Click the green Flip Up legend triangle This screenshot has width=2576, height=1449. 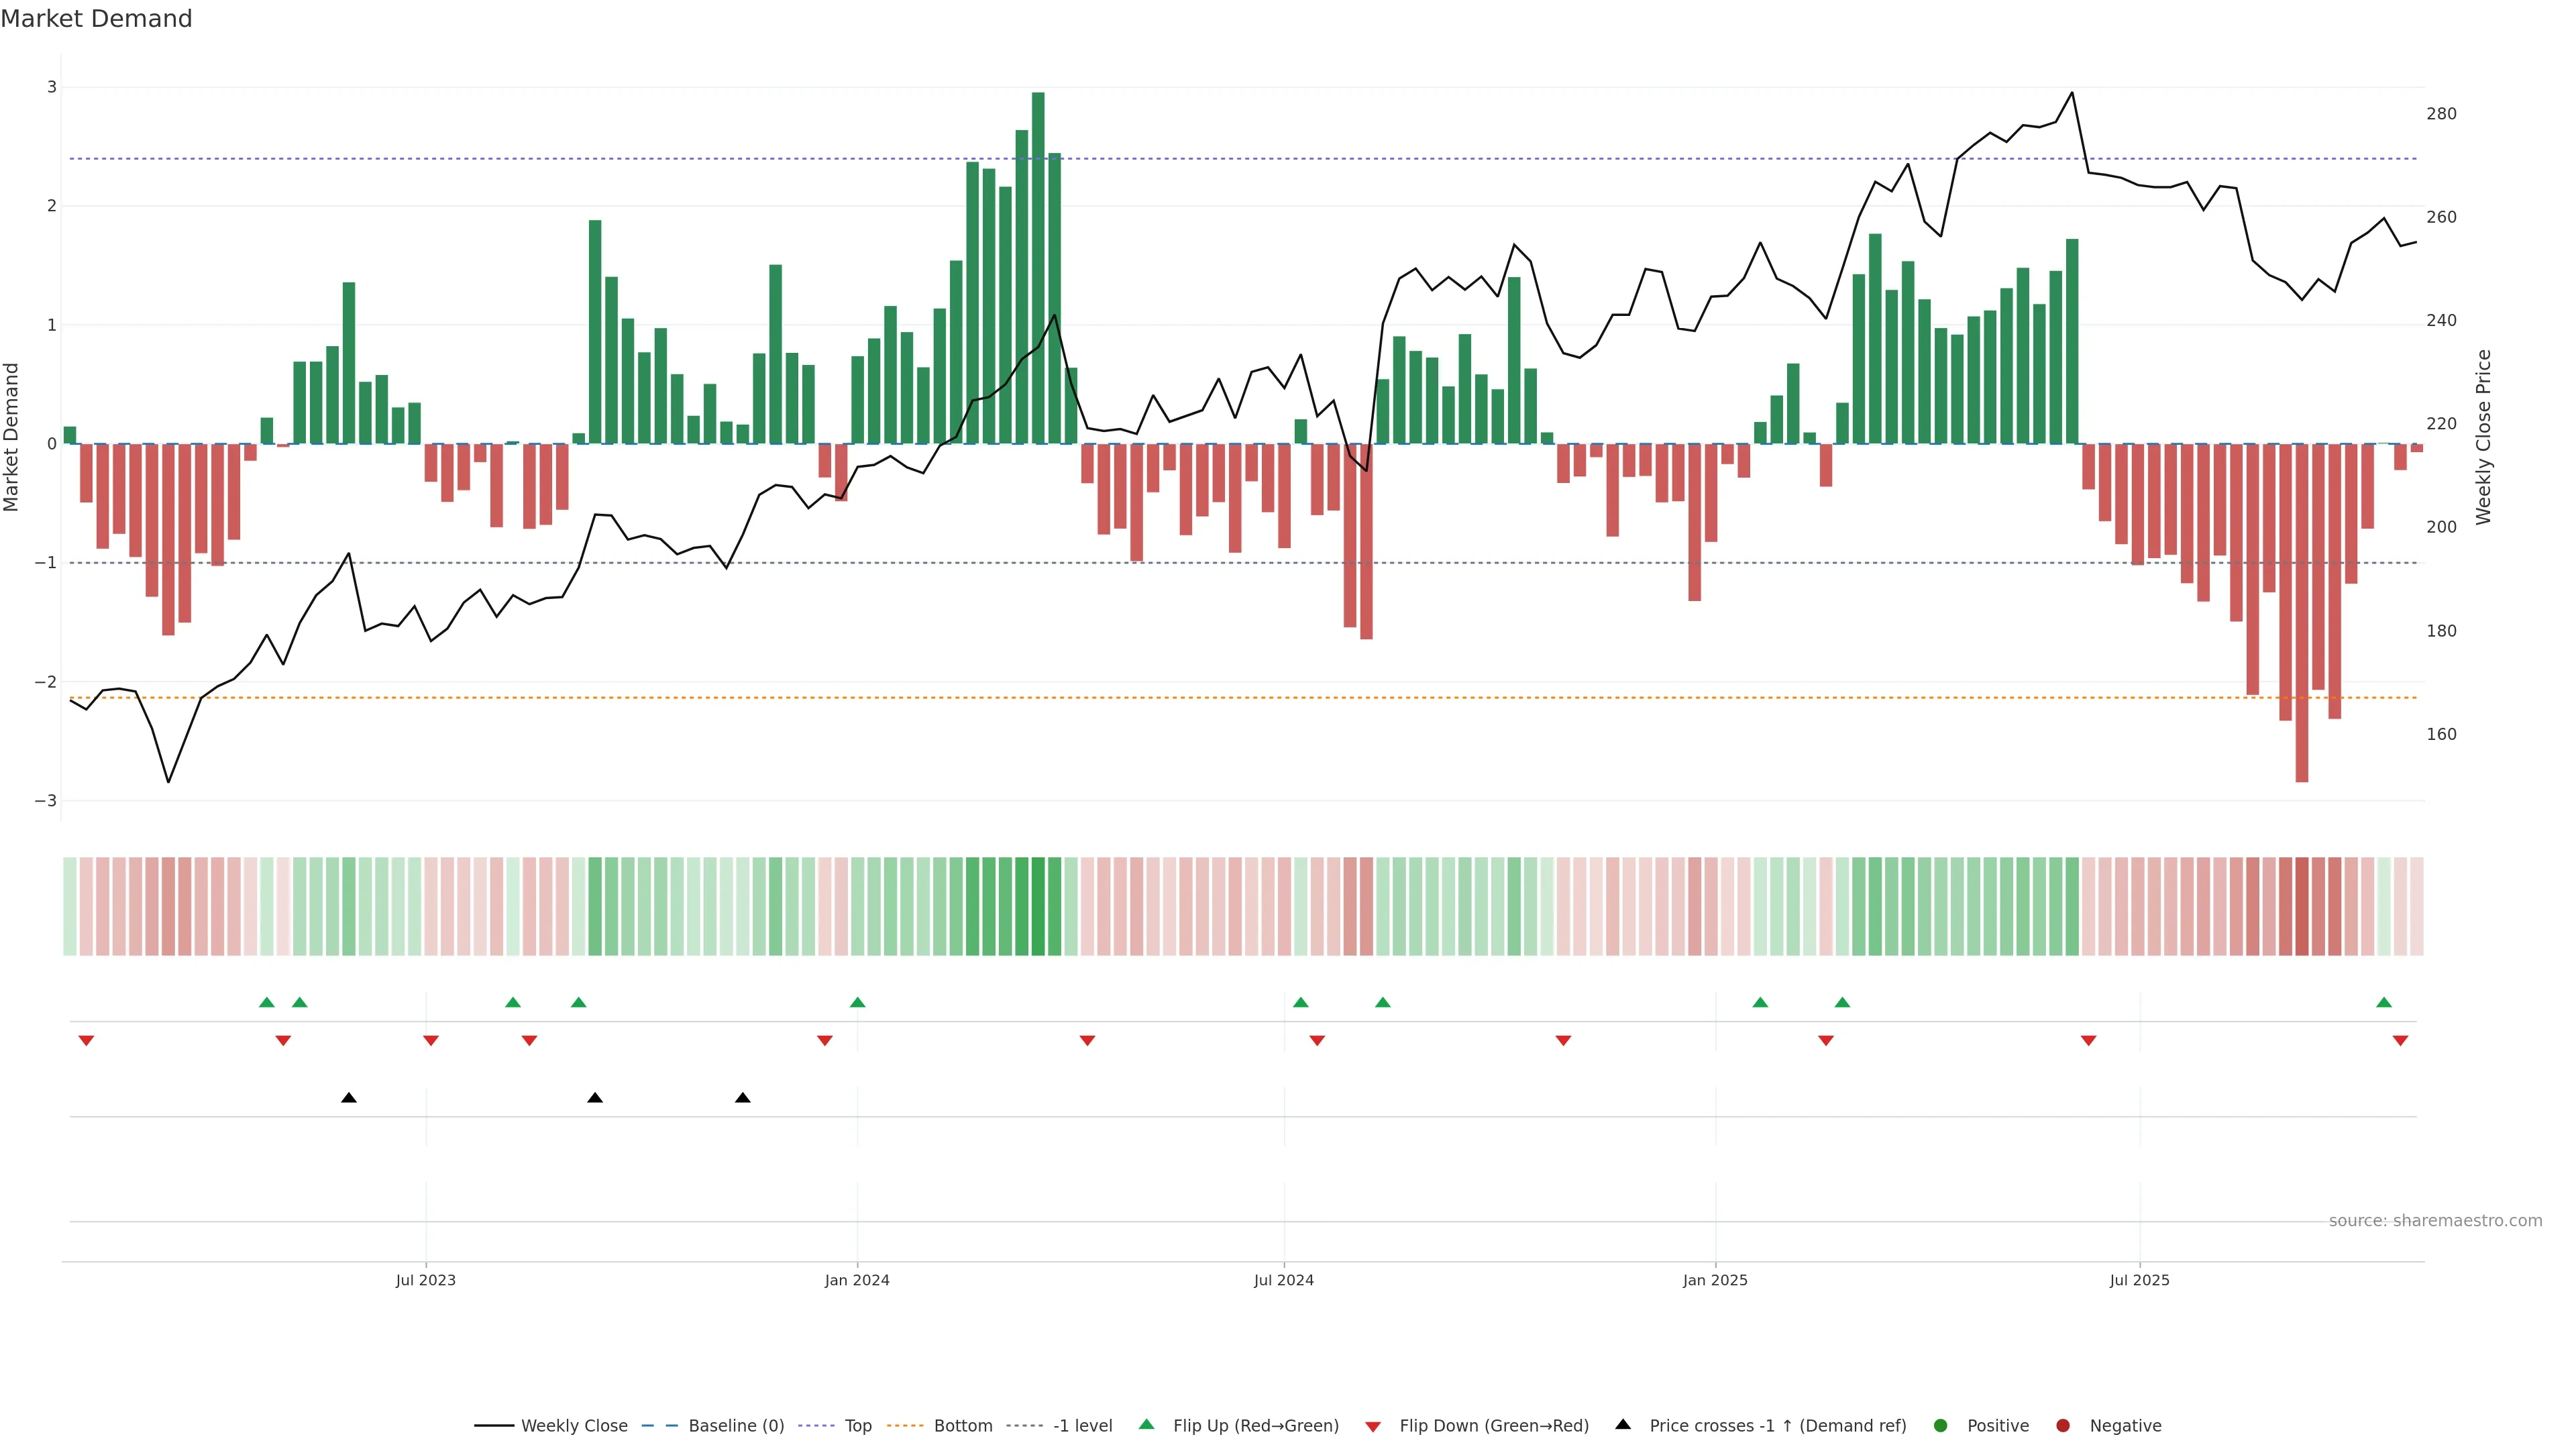point(1146,1424)
